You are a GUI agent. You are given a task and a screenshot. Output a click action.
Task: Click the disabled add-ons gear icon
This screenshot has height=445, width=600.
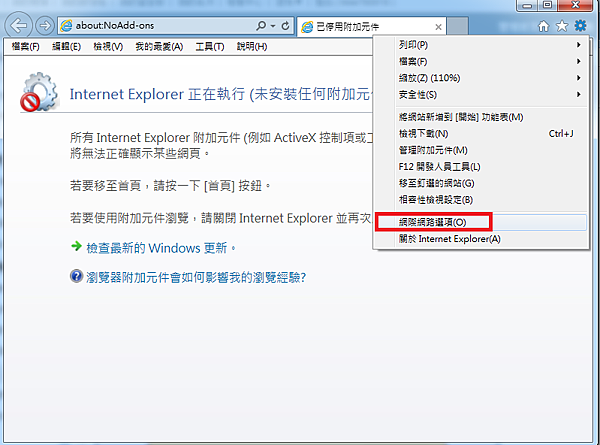click(x=39, y=92)
